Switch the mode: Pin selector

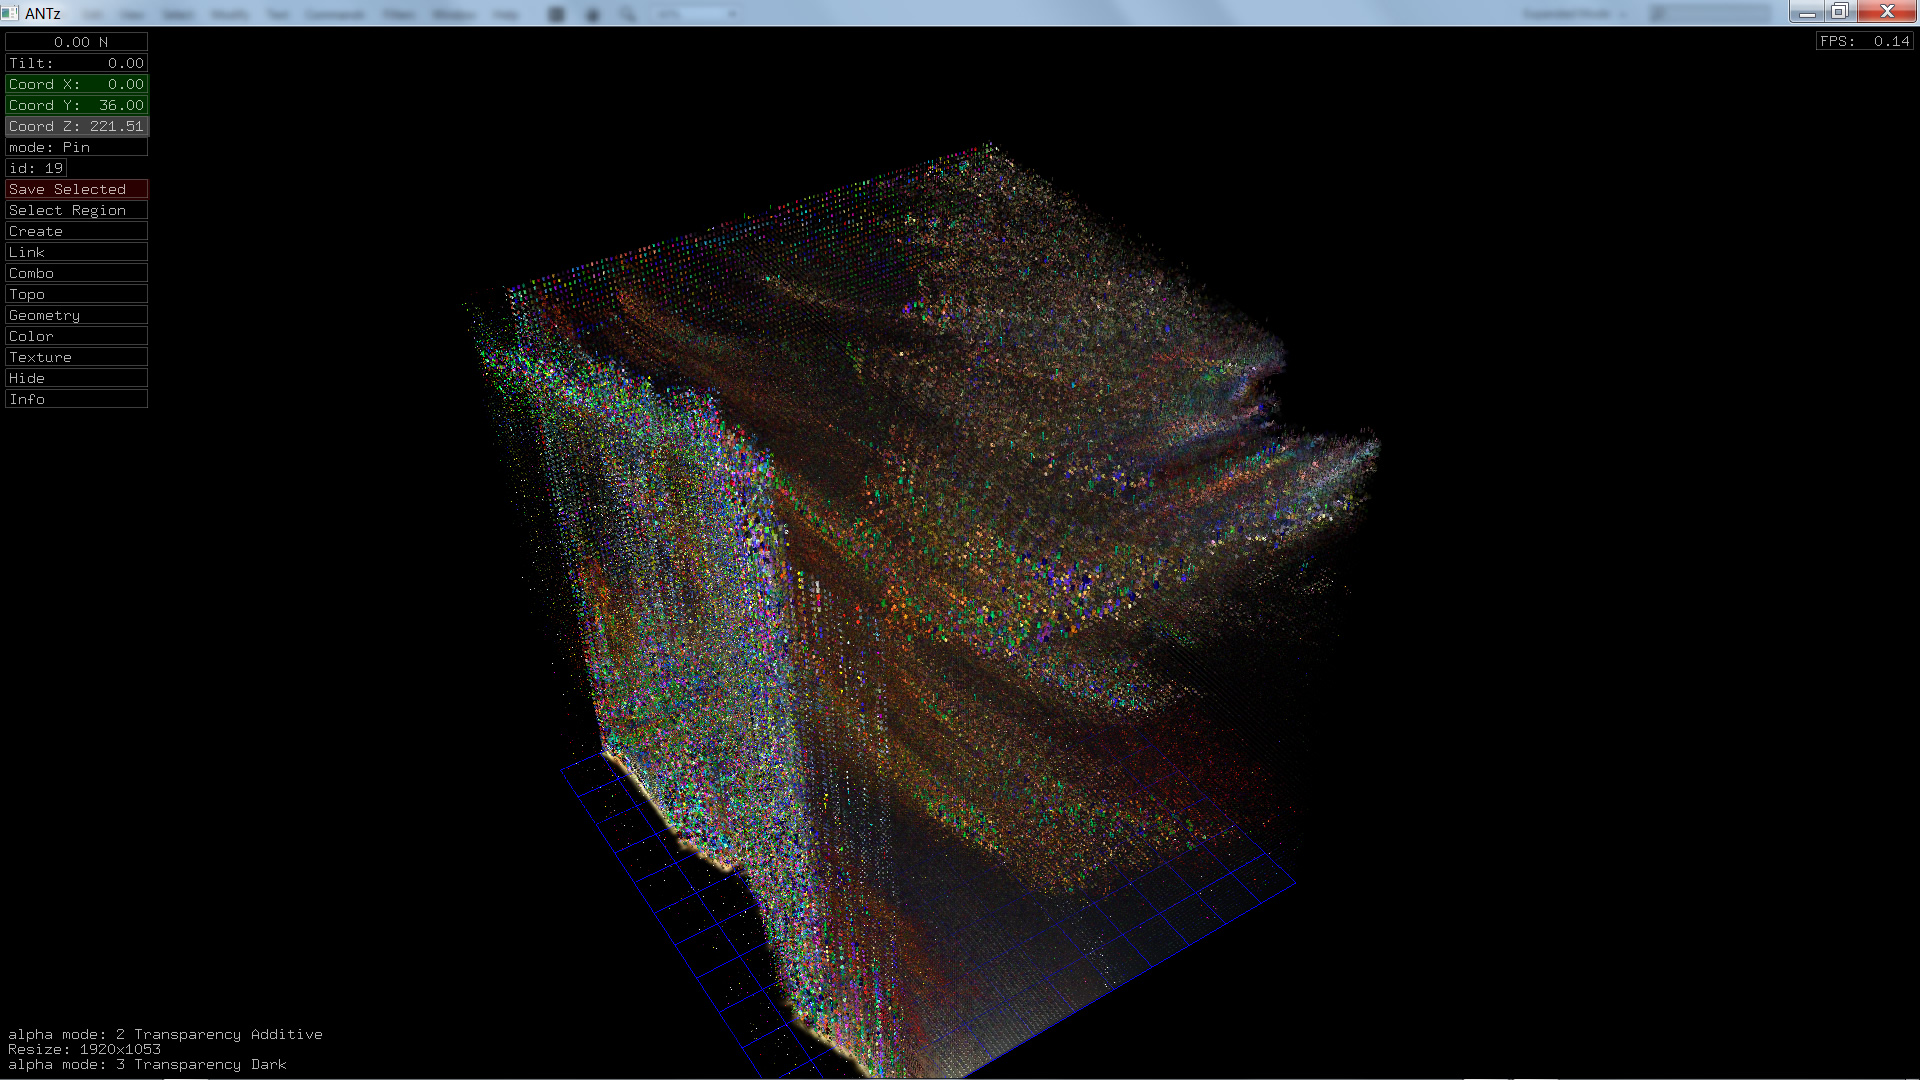76,147
